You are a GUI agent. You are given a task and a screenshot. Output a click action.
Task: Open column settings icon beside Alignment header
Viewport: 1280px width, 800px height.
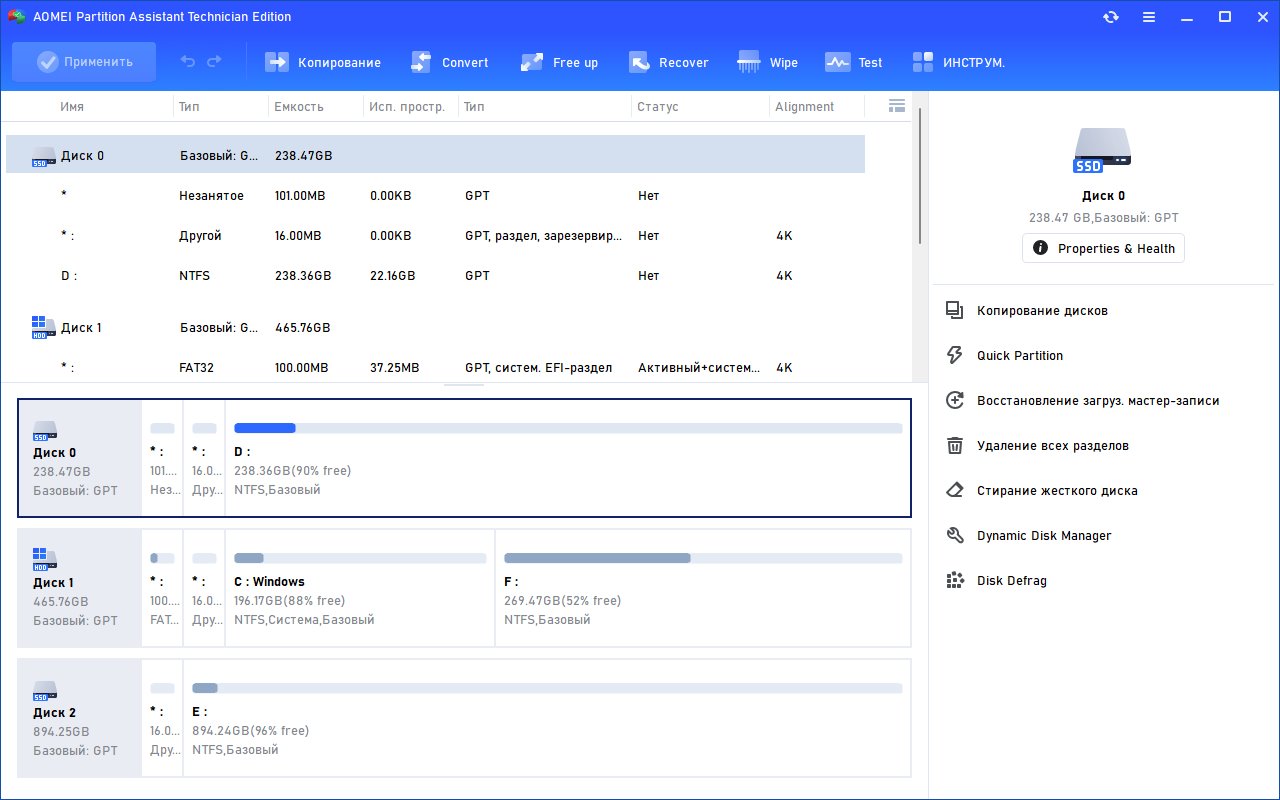(897, 105)
